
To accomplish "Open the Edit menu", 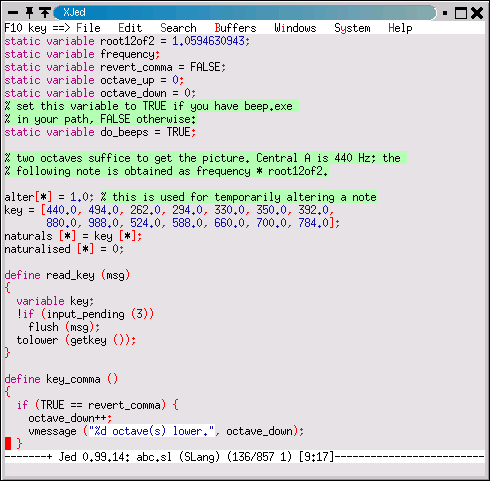I will click(130, 28).
